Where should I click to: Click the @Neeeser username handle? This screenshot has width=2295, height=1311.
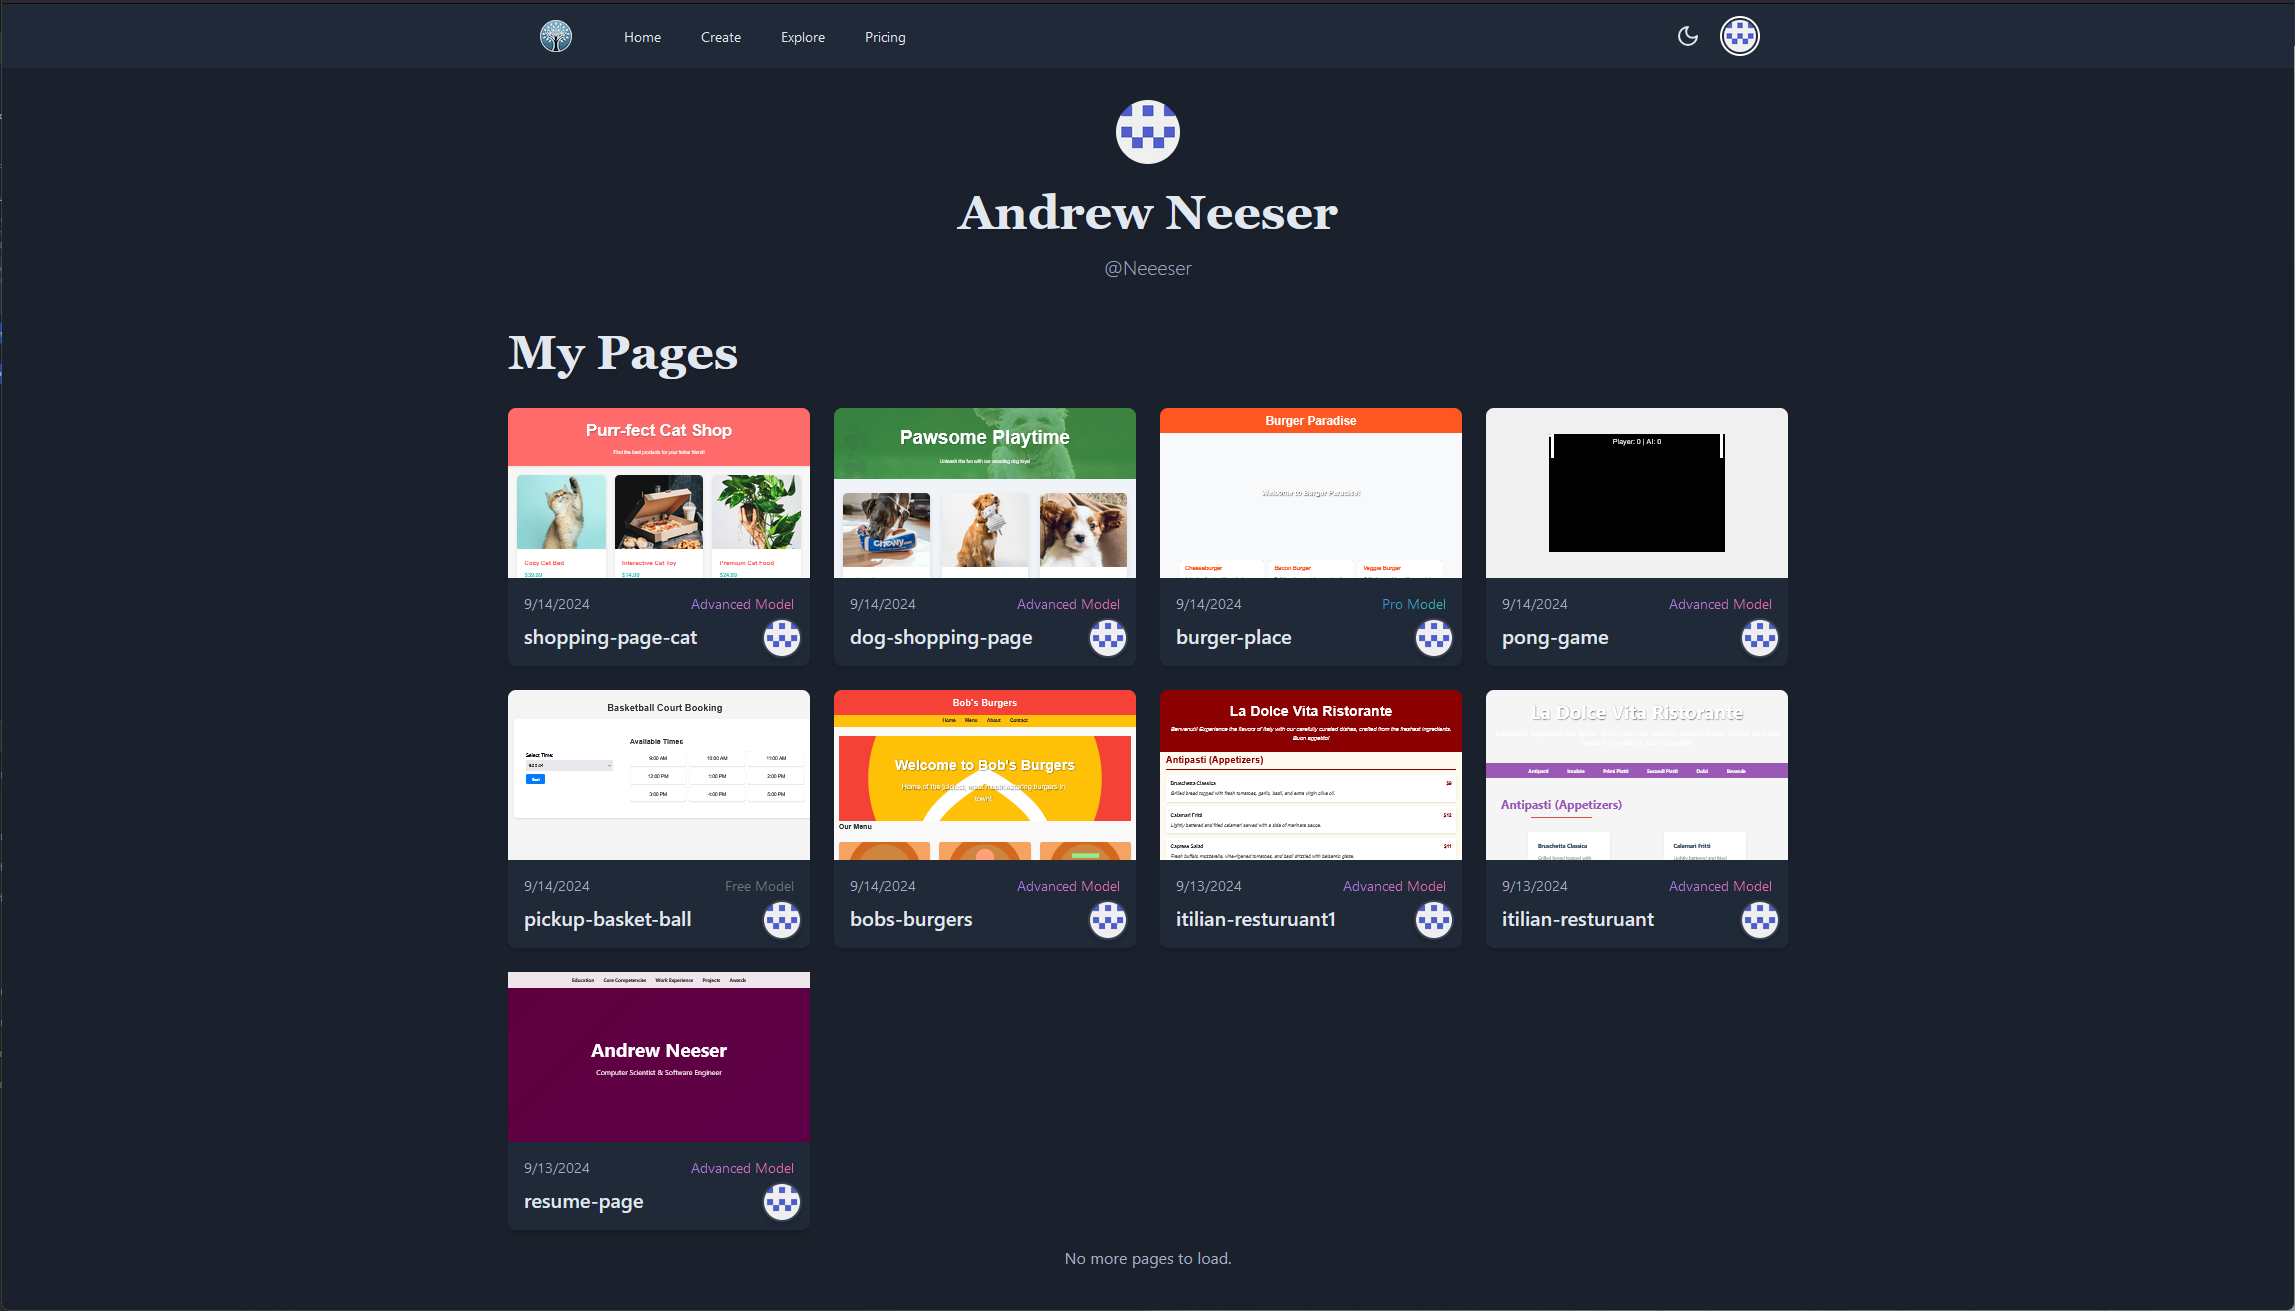[1147, 268]
